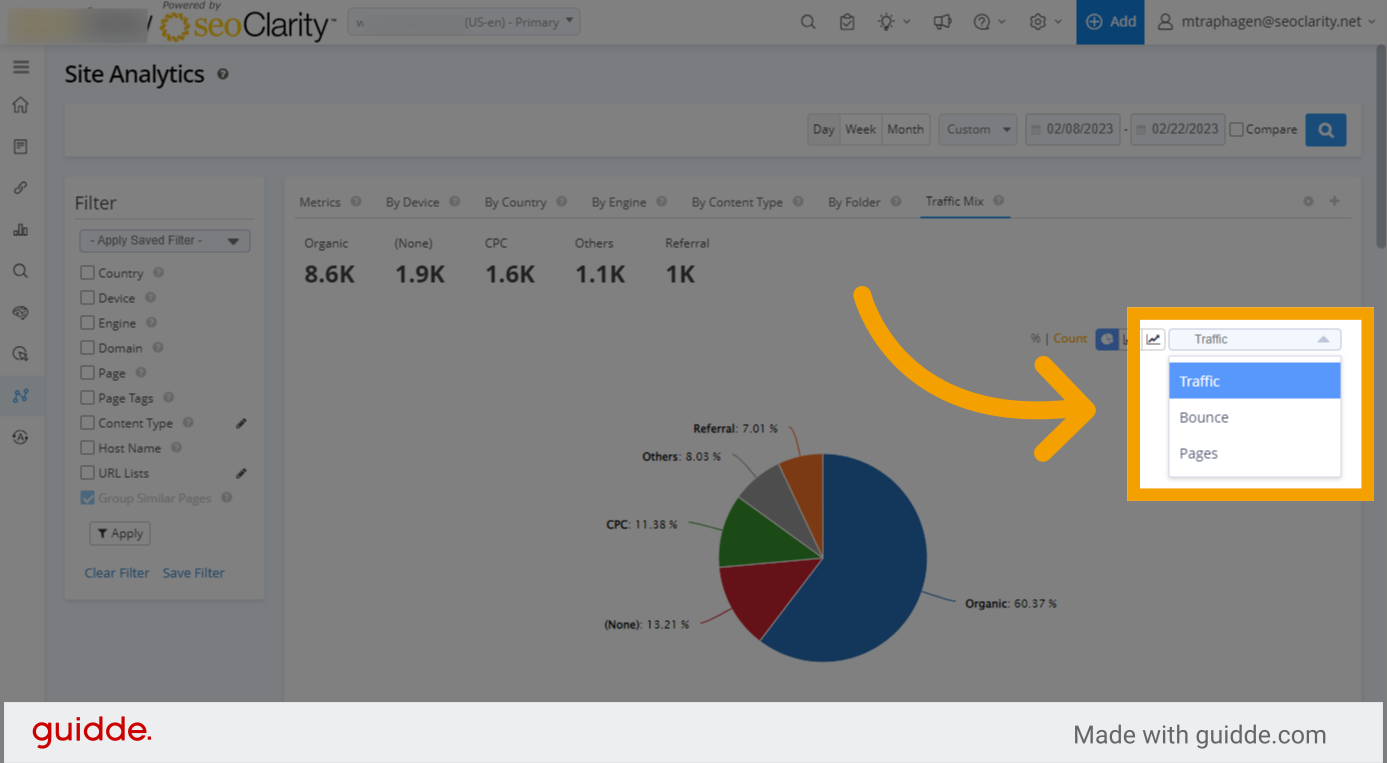This screenshot has height=763, width=1387.
Task: Open the search magnifier in the top bar
Action: (808, 21)
